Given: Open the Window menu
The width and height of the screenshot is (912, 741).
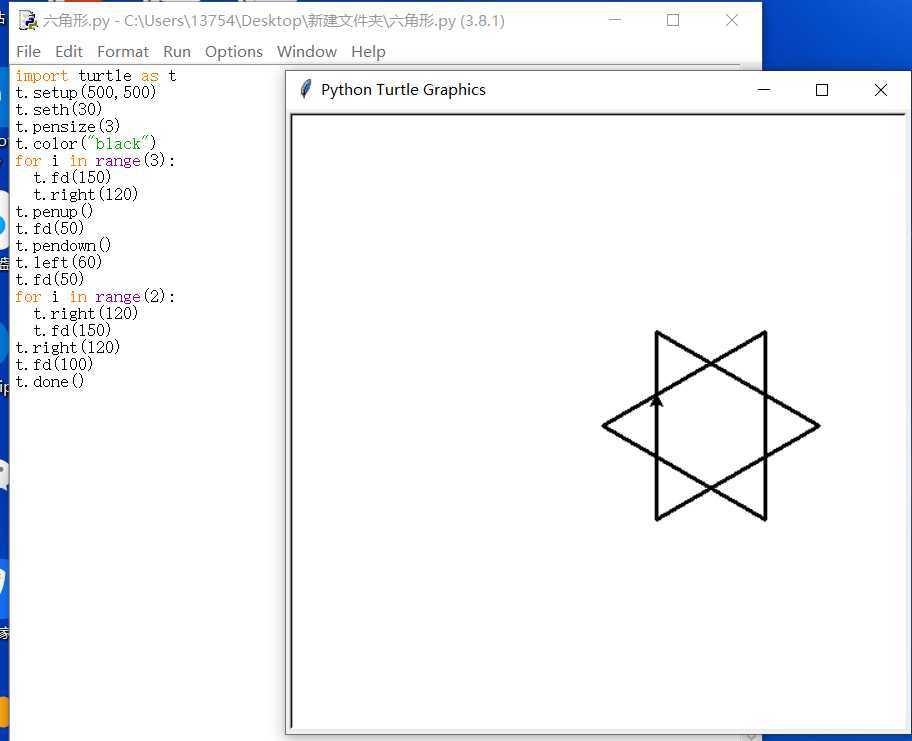Looking at the screenshot, I should pos(307,52).
